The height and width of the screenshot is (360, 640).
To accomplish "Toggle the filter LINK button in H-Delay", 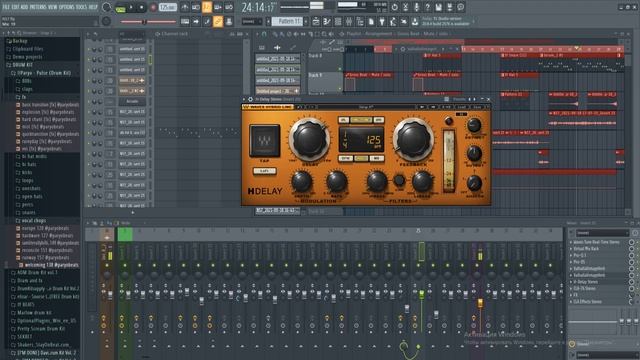I will click(399, 180).
